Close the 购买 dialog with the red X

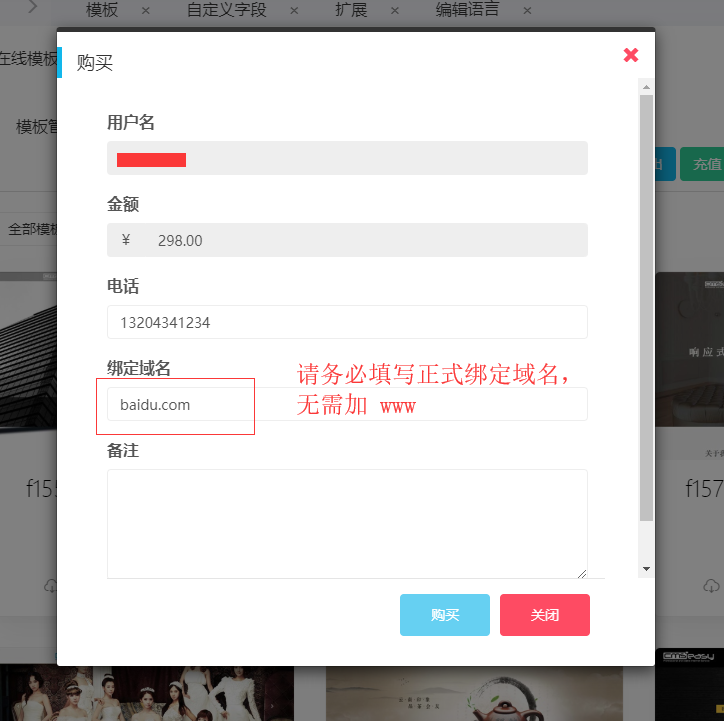pos(631,55)
